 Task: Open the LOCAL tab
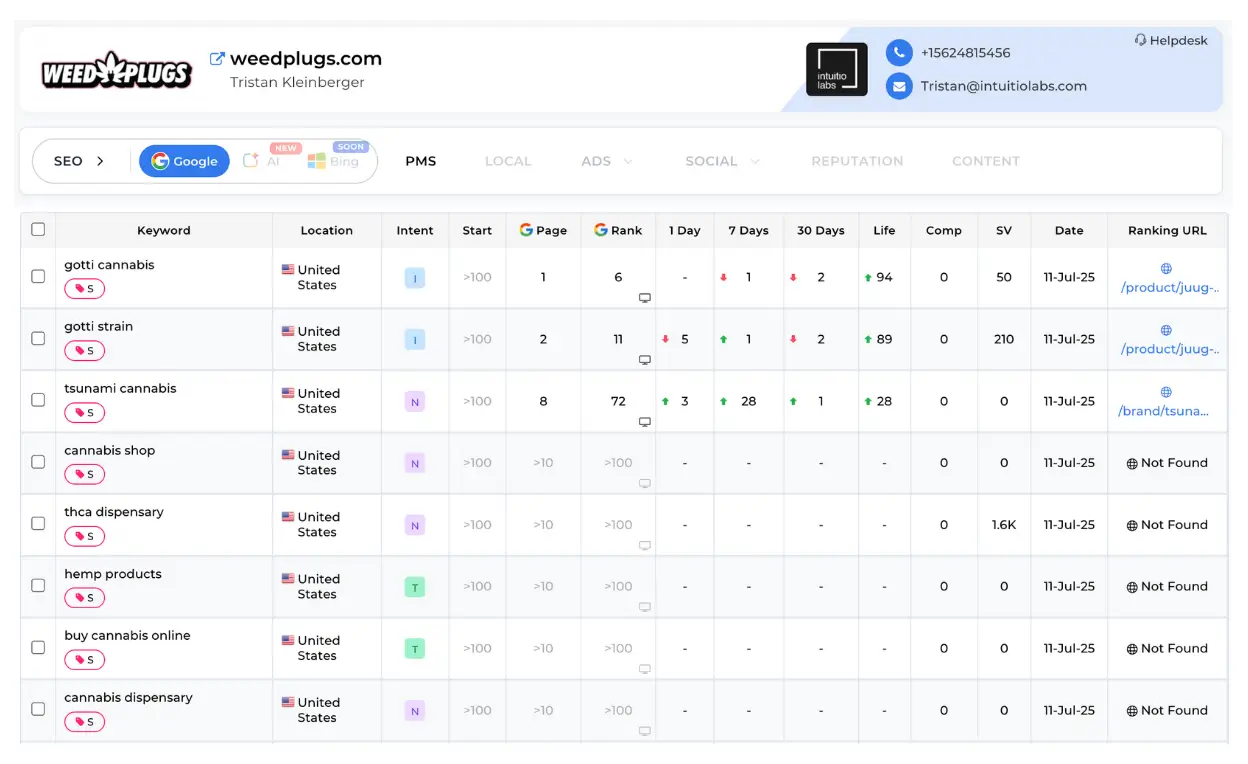click(x=508, y=160)
